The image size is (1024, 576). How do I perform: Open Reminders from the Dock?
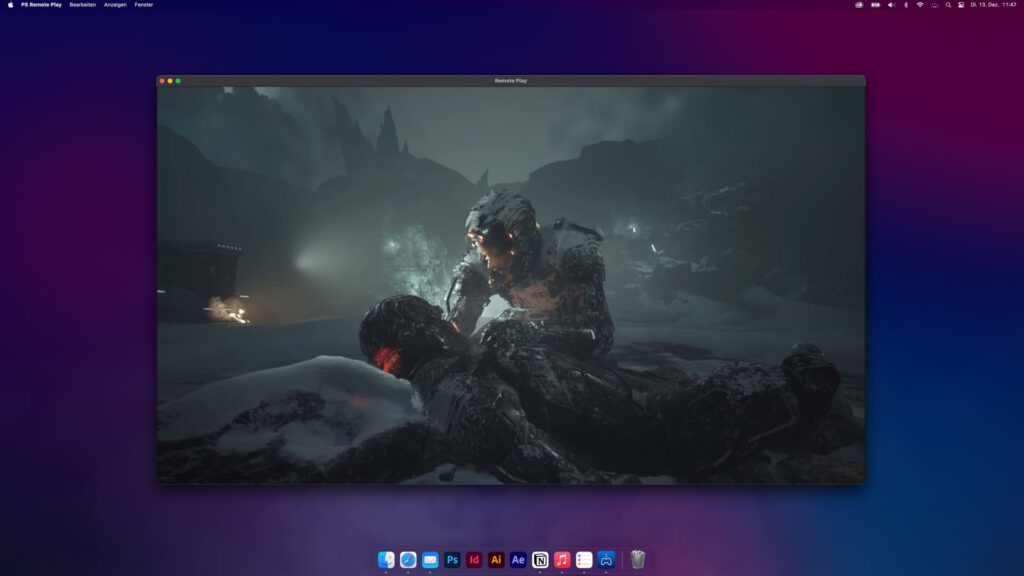point(585,561)
